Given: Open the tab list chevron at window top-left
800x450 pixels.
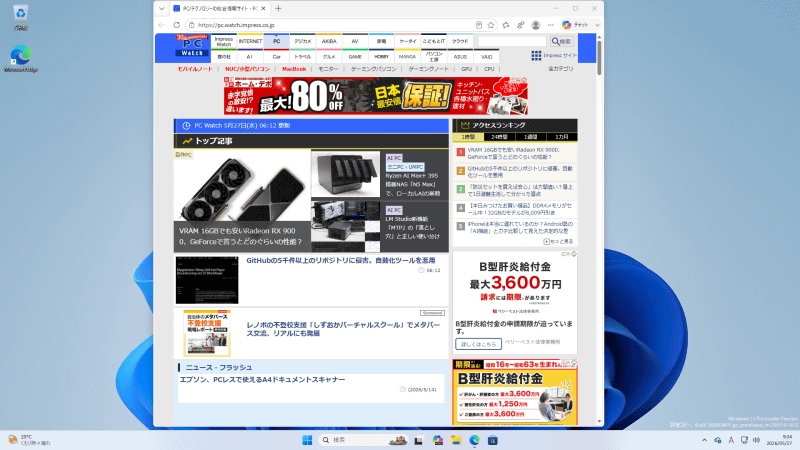Looking at the screenshot, I should (x=162, y=9).
